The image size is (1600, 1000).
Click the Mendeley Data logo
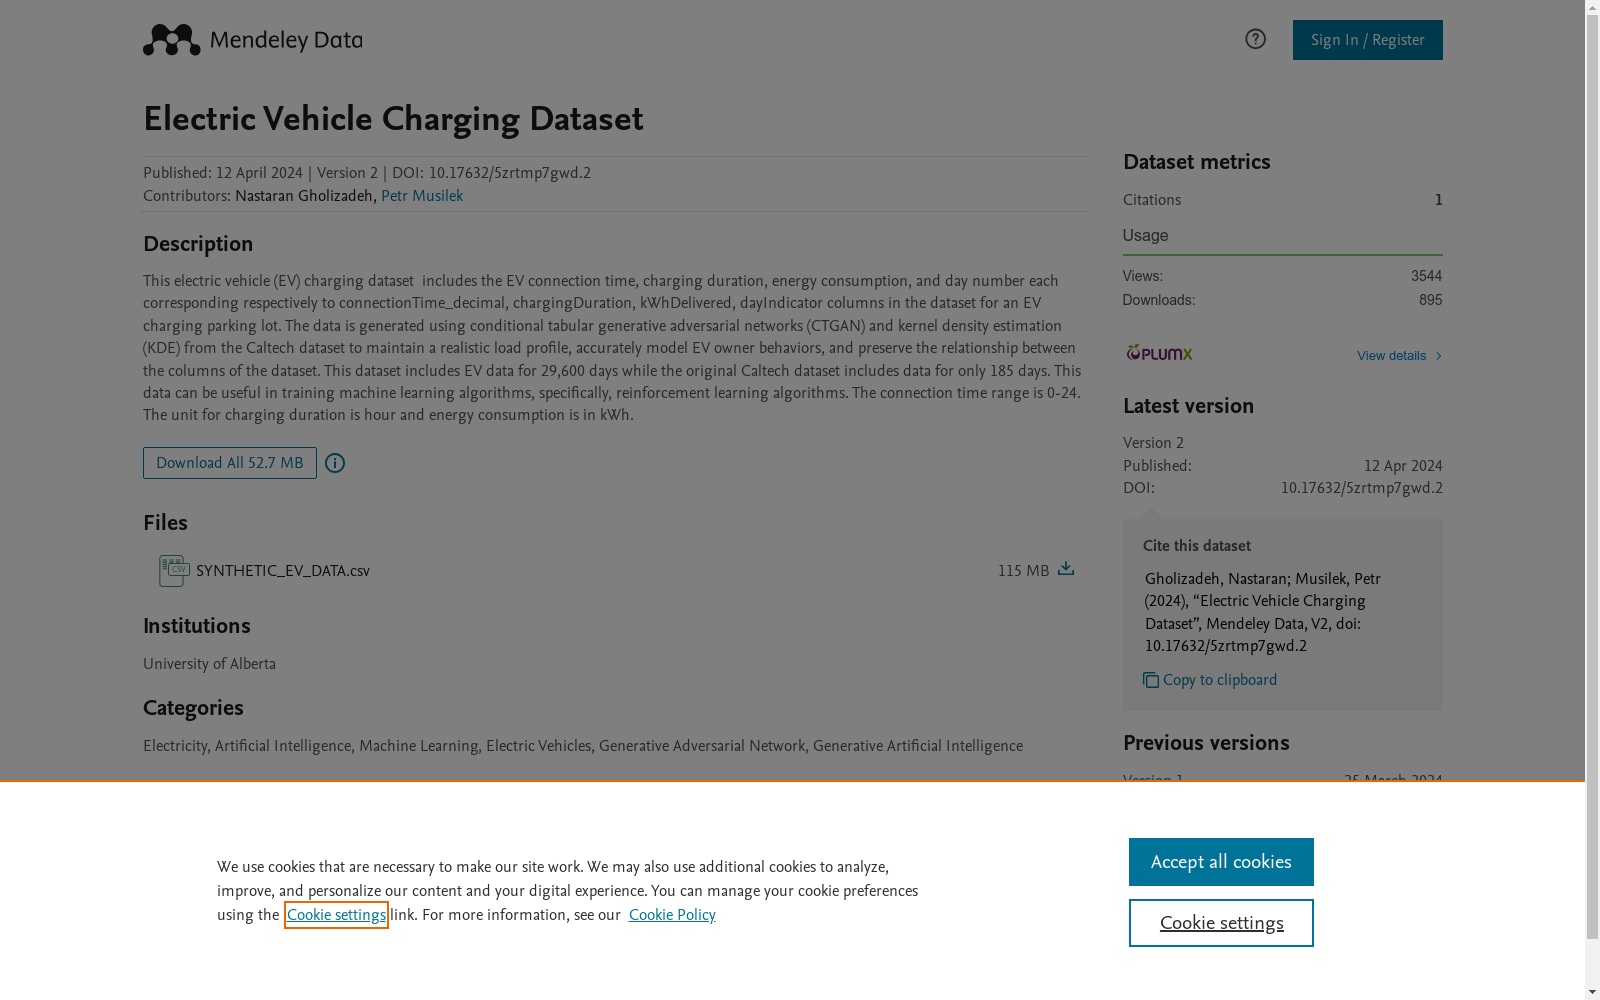pyautogui.click(x=252, y=40)
